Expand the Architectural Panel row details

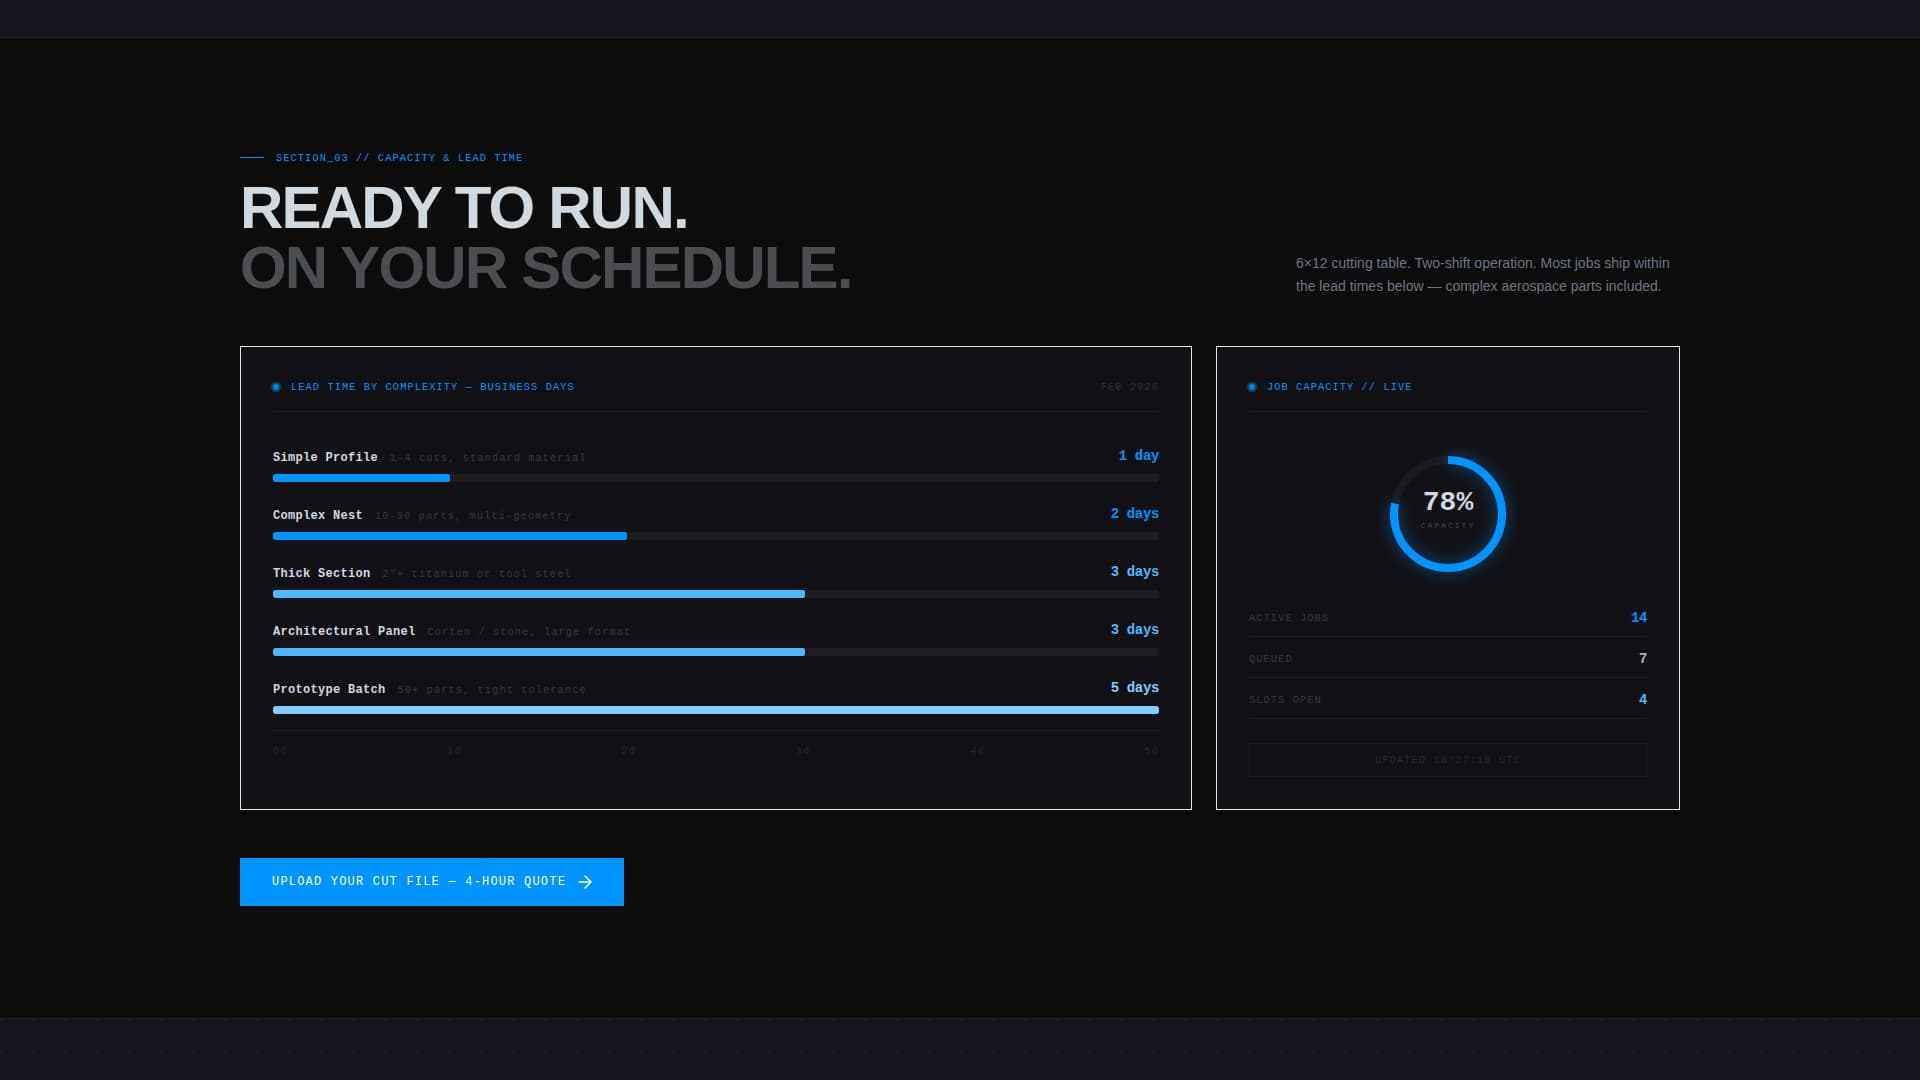716,639
